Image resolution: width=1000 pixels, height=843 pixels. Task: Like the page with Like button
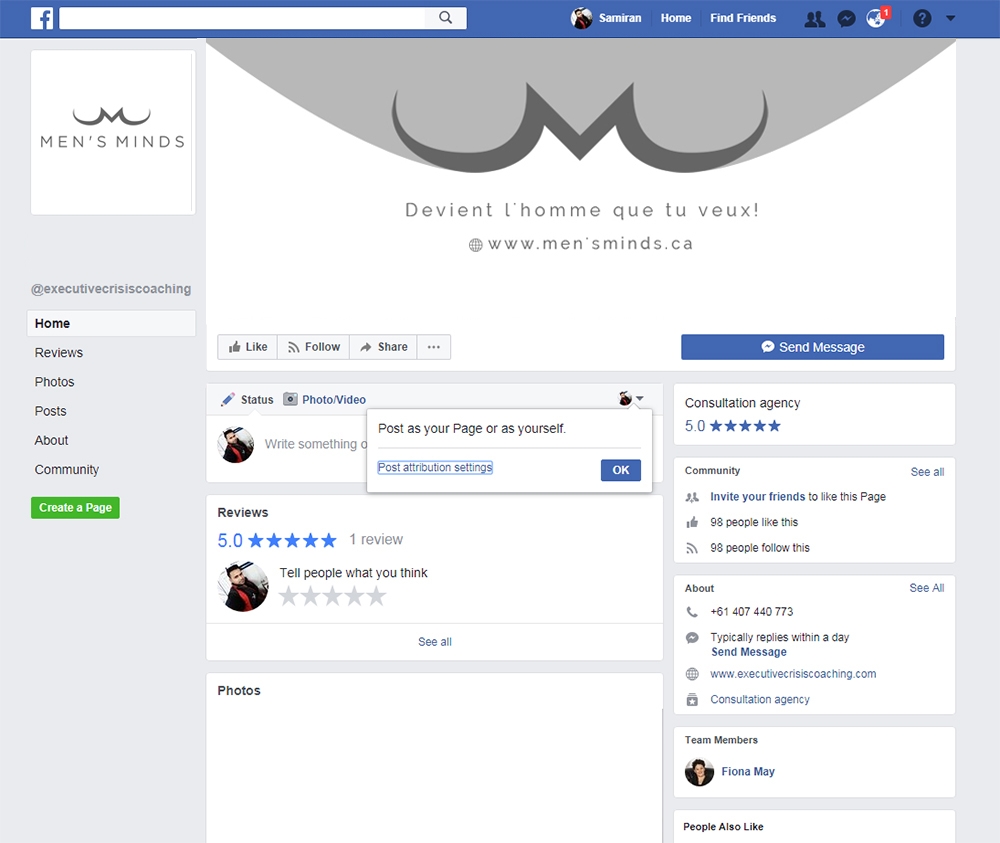pos(248,347)
